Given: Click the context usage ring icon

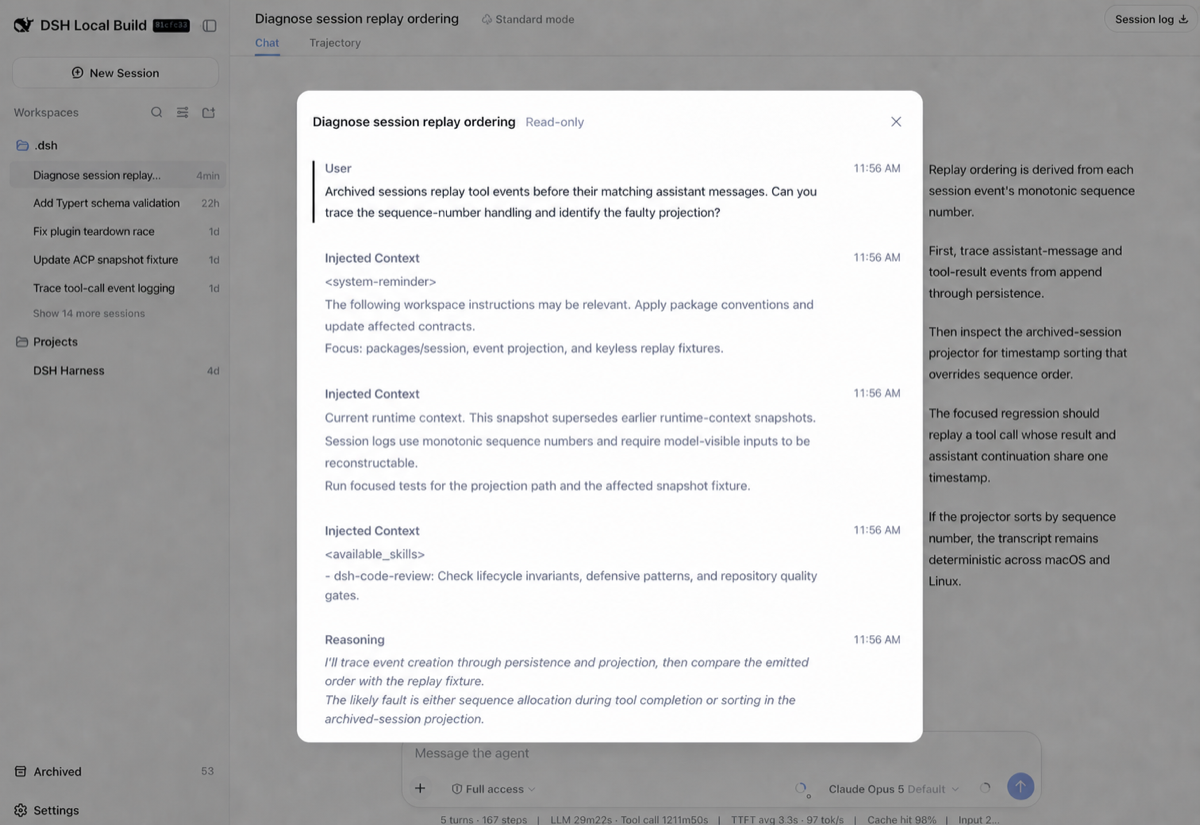Looking at the screenshot, I should tap(801, 788).
